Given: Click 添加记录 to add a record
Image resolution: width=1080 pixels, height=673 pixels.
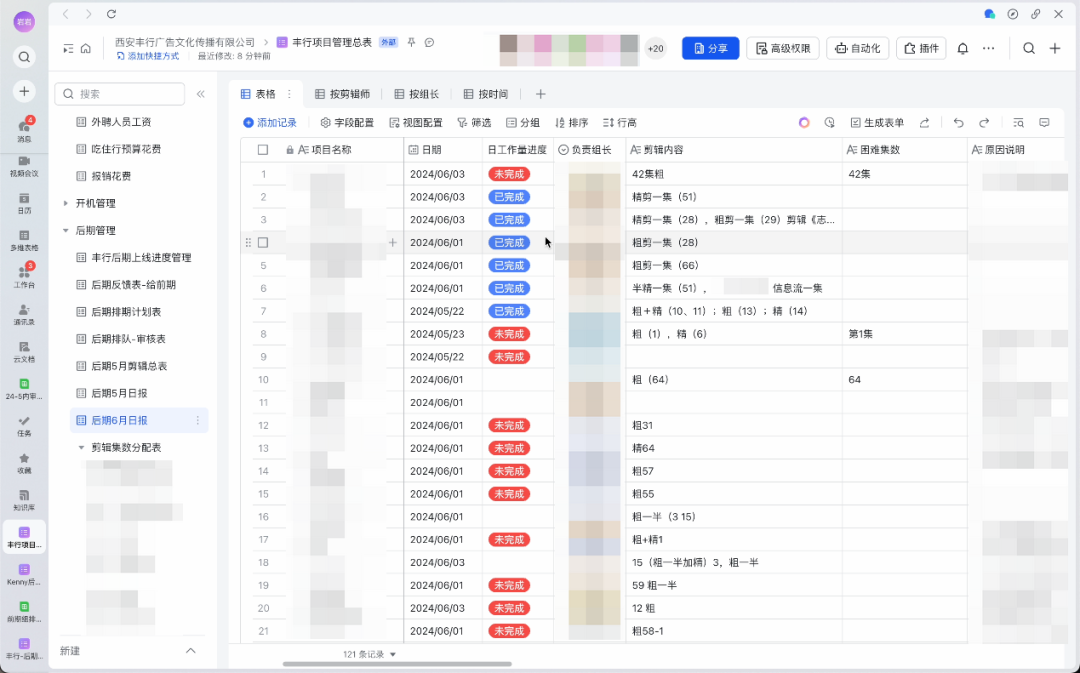Looking at the screenshot, I should coord(270,123).
